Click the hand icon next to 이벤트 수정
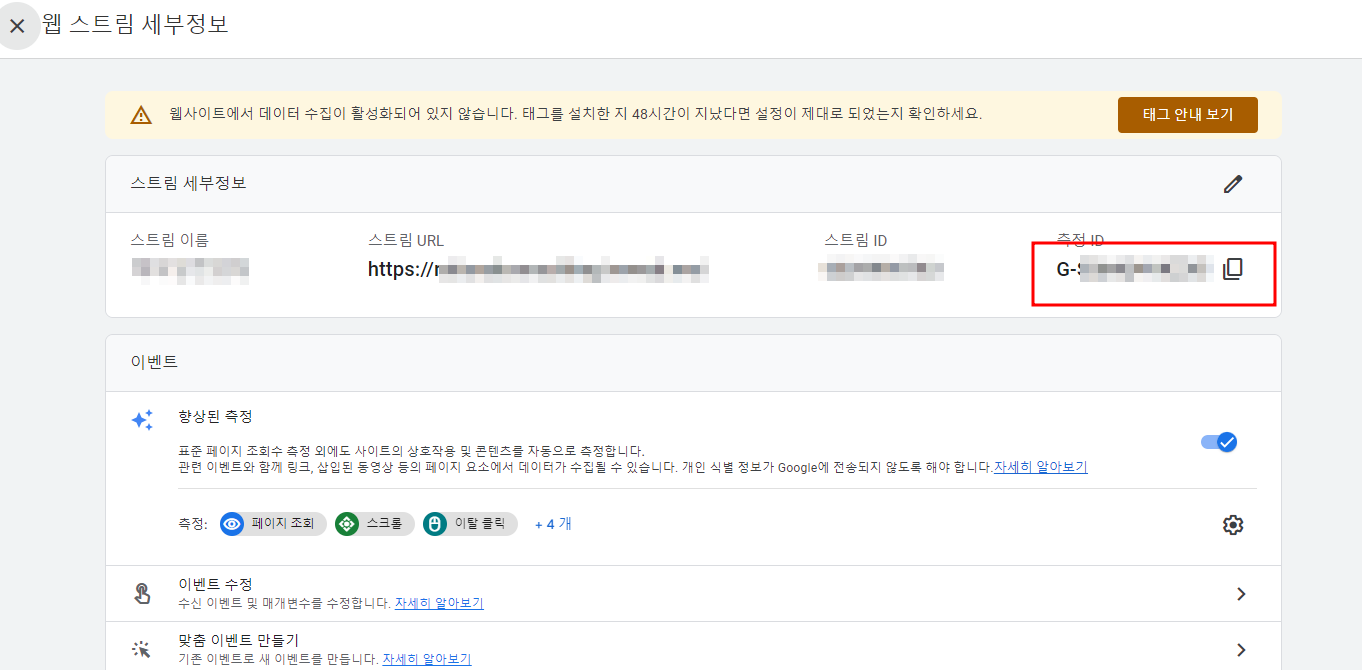Viewport: 1362px width, 670px height. 141,593
